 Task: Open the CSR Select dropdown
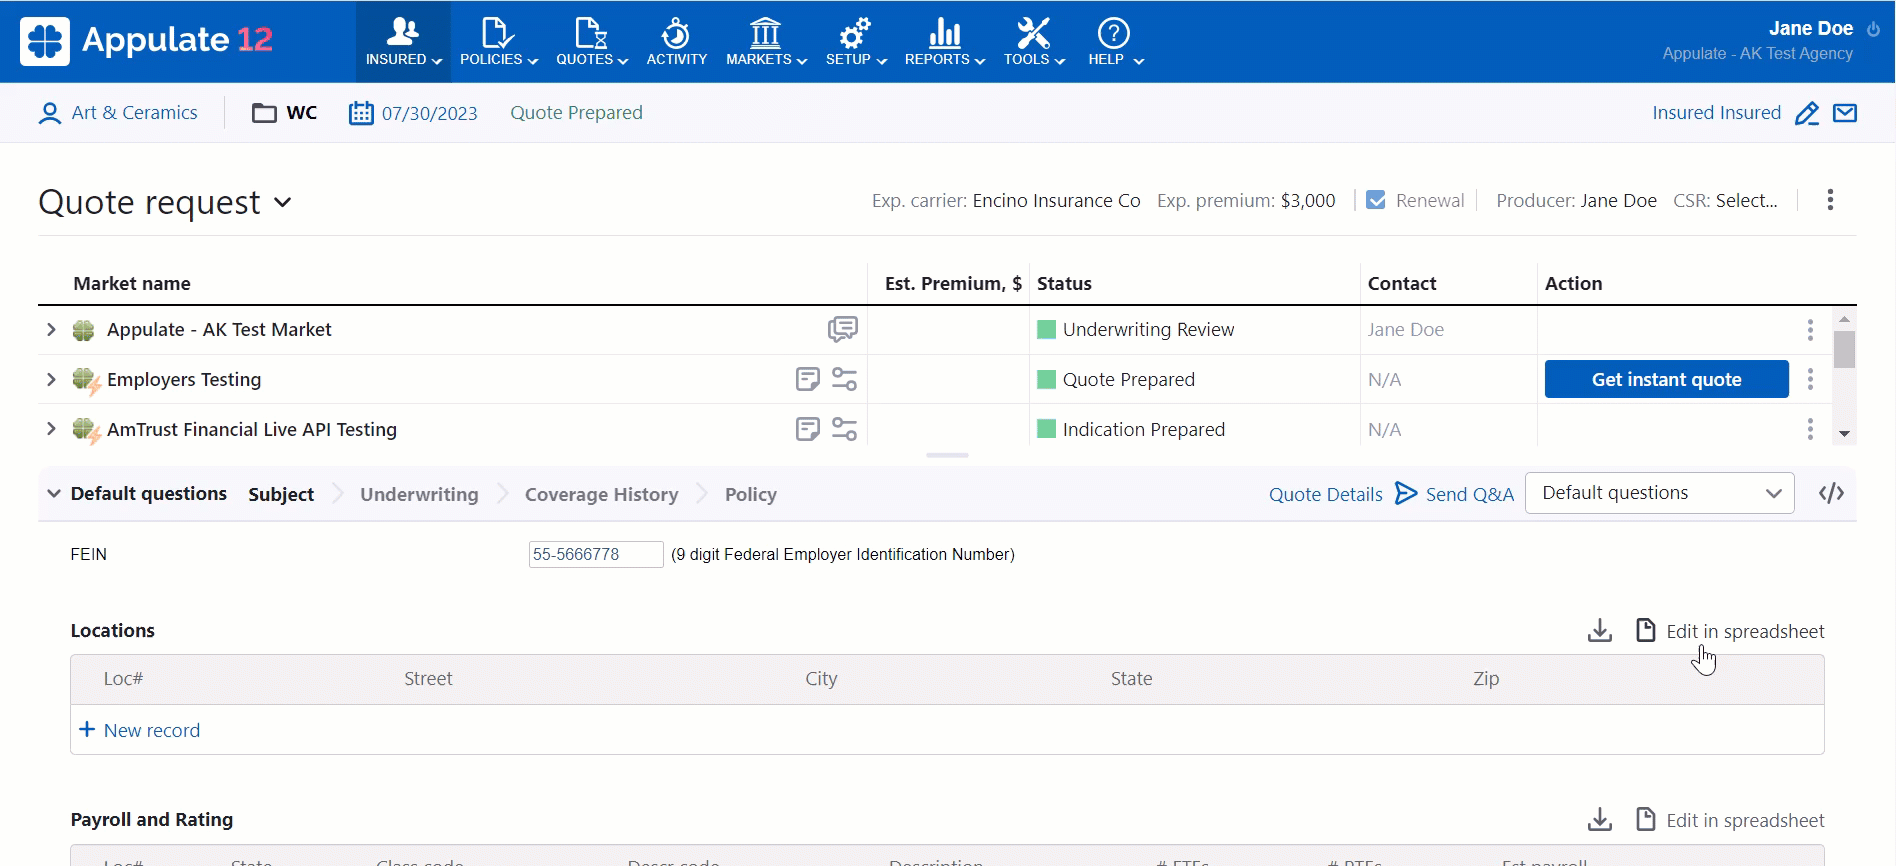point(1746,200)
